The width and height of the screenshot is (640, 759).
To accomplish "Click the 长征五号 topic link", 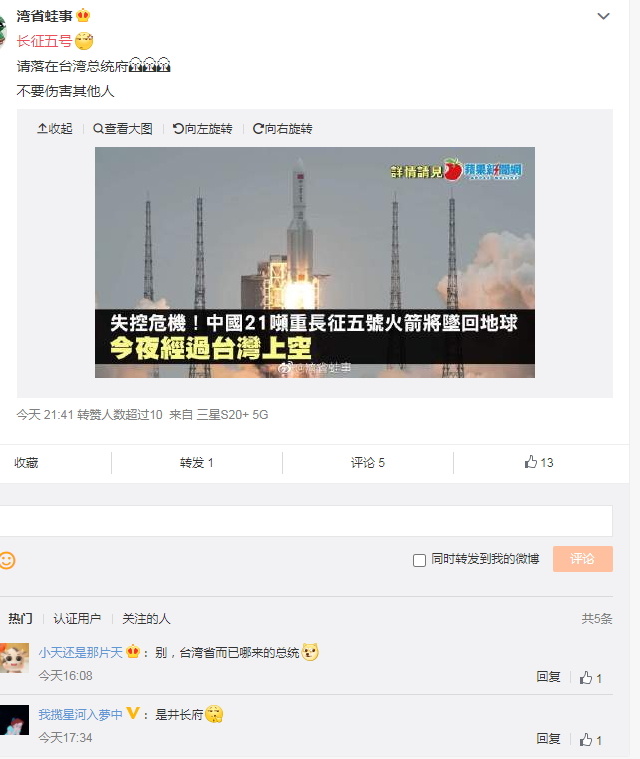I will 44,41.
